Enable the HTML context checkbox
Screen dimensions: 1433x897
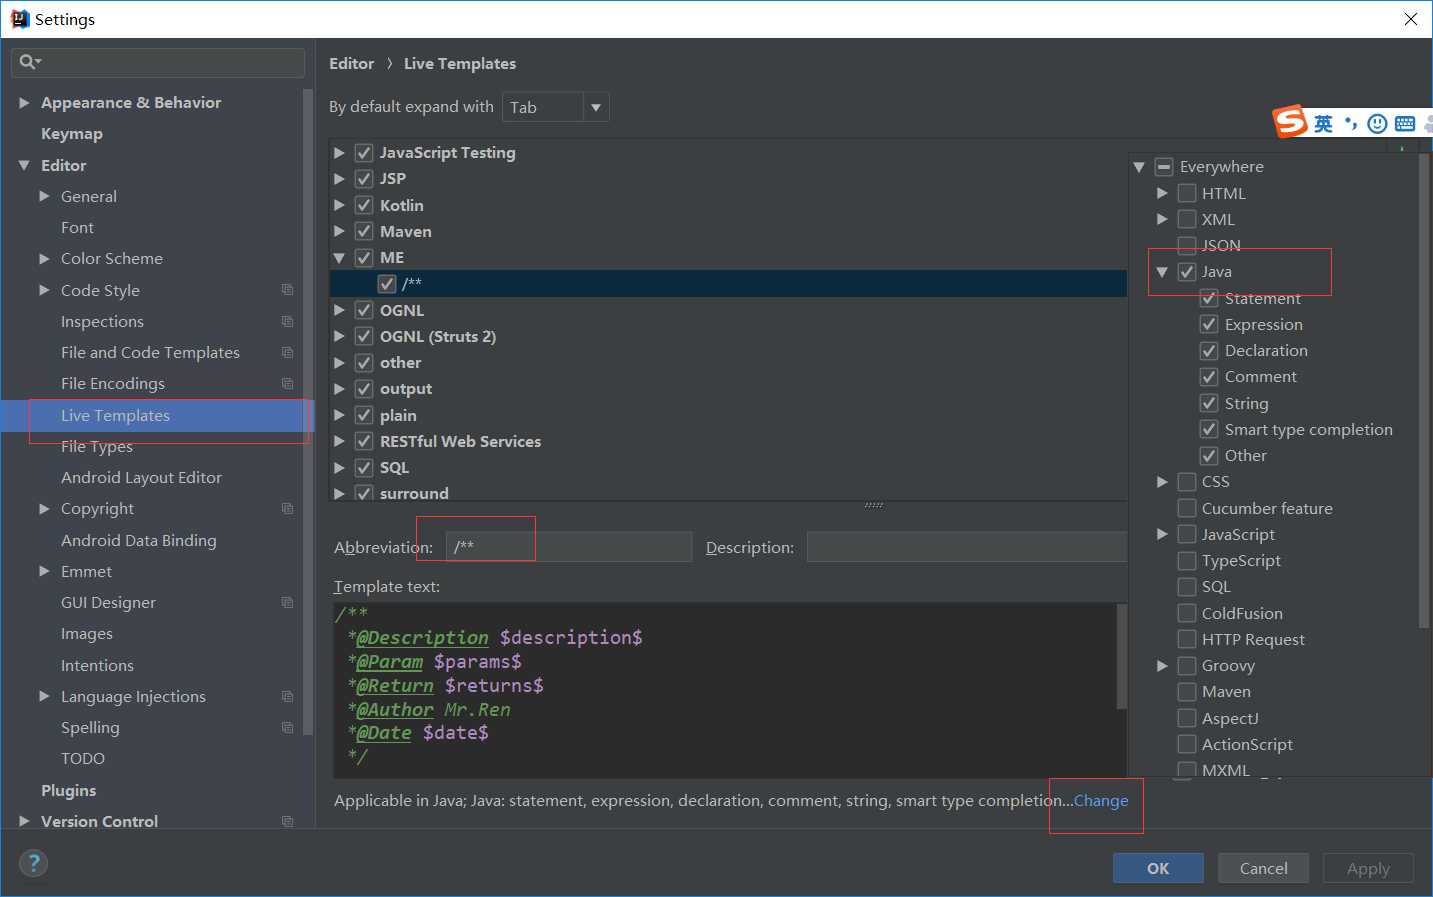[1187, 193]
